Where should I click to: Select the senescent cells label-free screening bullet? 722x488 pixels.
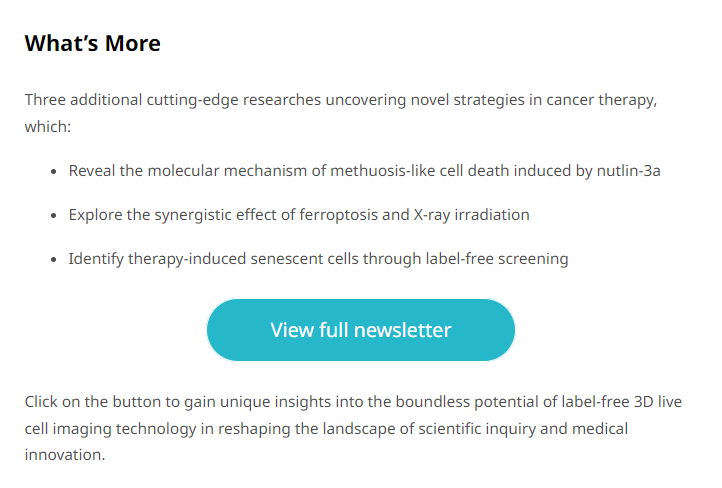319,259
